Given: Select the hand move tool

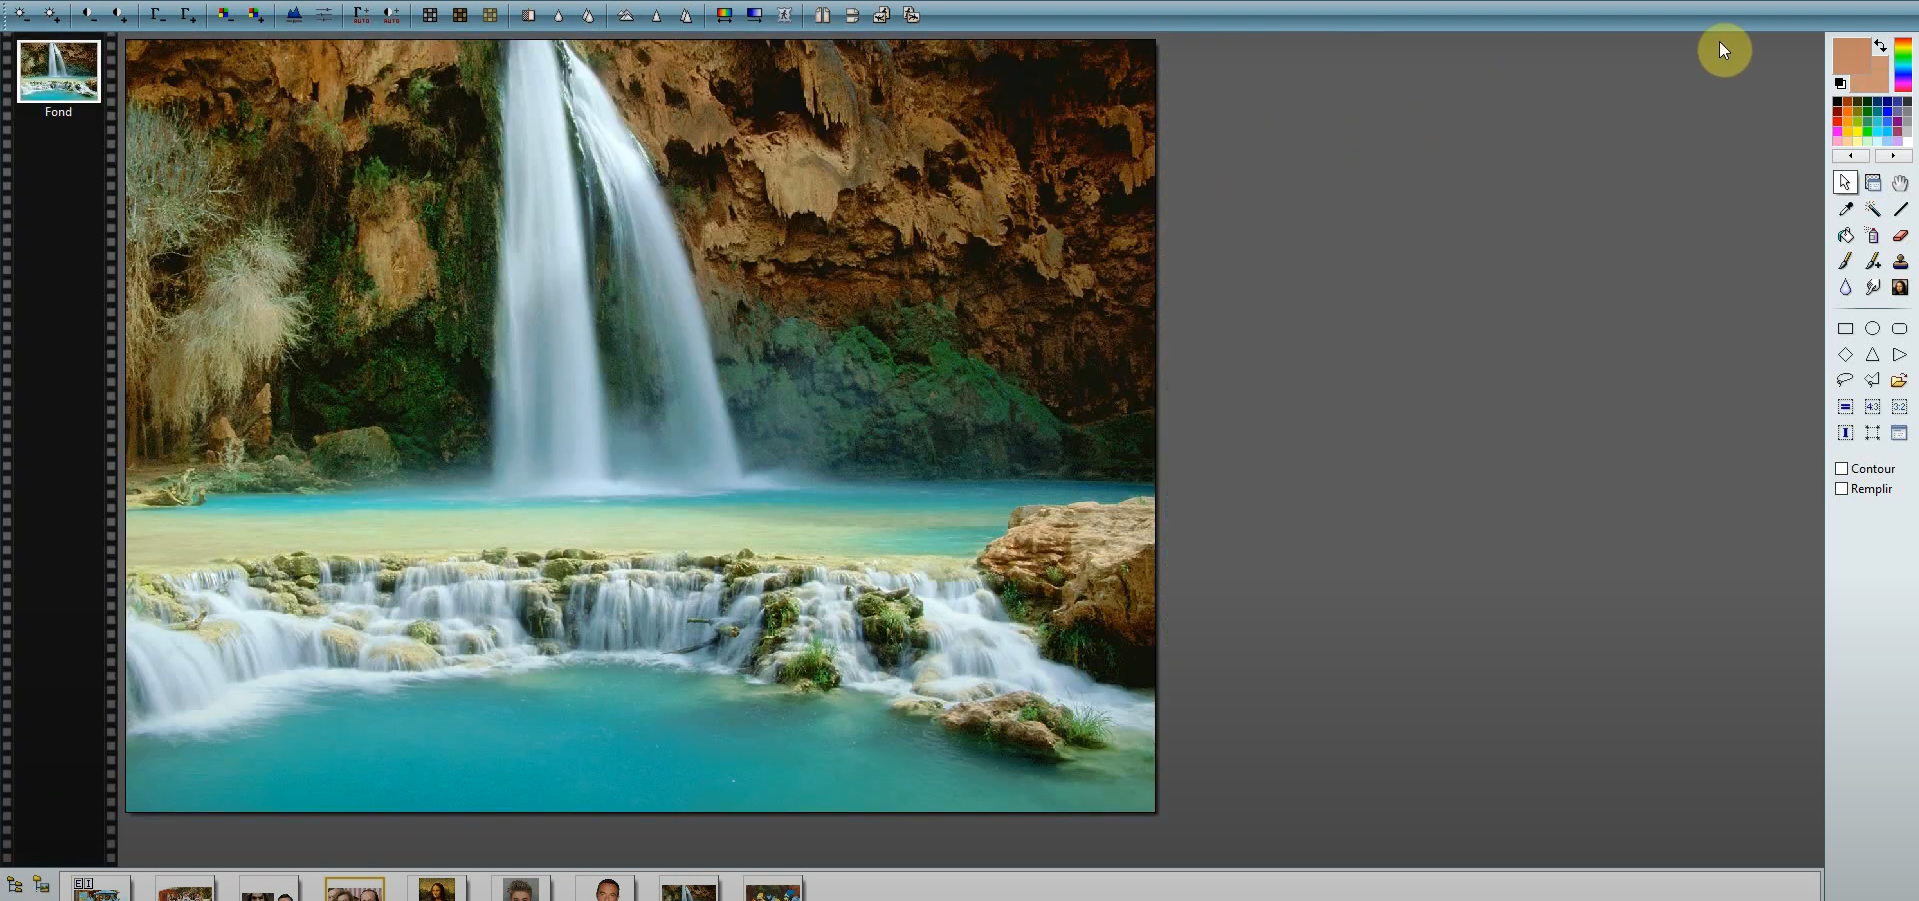Looking at the screenshot, I should [1899, 183].
